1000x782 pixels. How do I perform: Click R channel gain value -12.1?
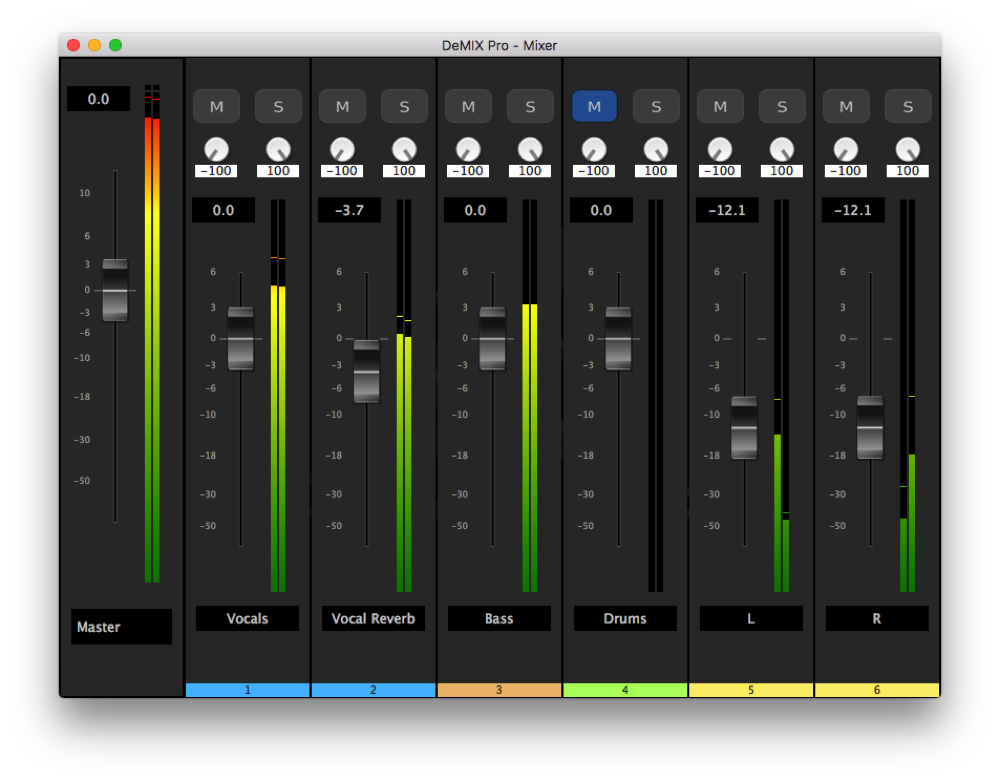coord(853,210)
